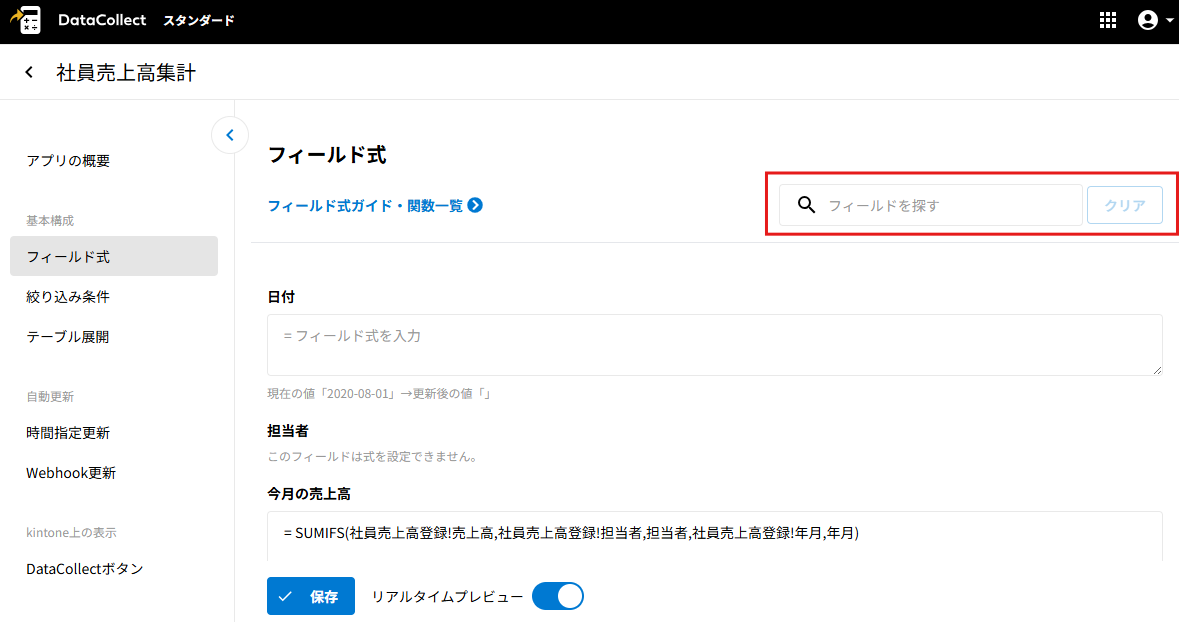Click the kintone上の表示 section label

coord(71,532)
